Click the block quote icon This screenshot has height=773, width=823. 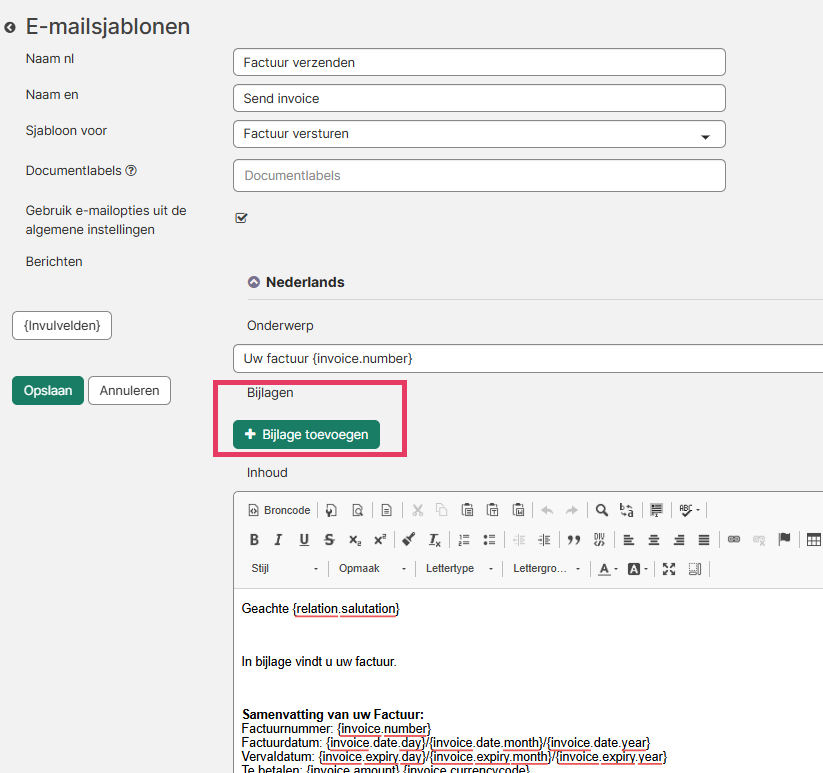(x=574, y=540)
